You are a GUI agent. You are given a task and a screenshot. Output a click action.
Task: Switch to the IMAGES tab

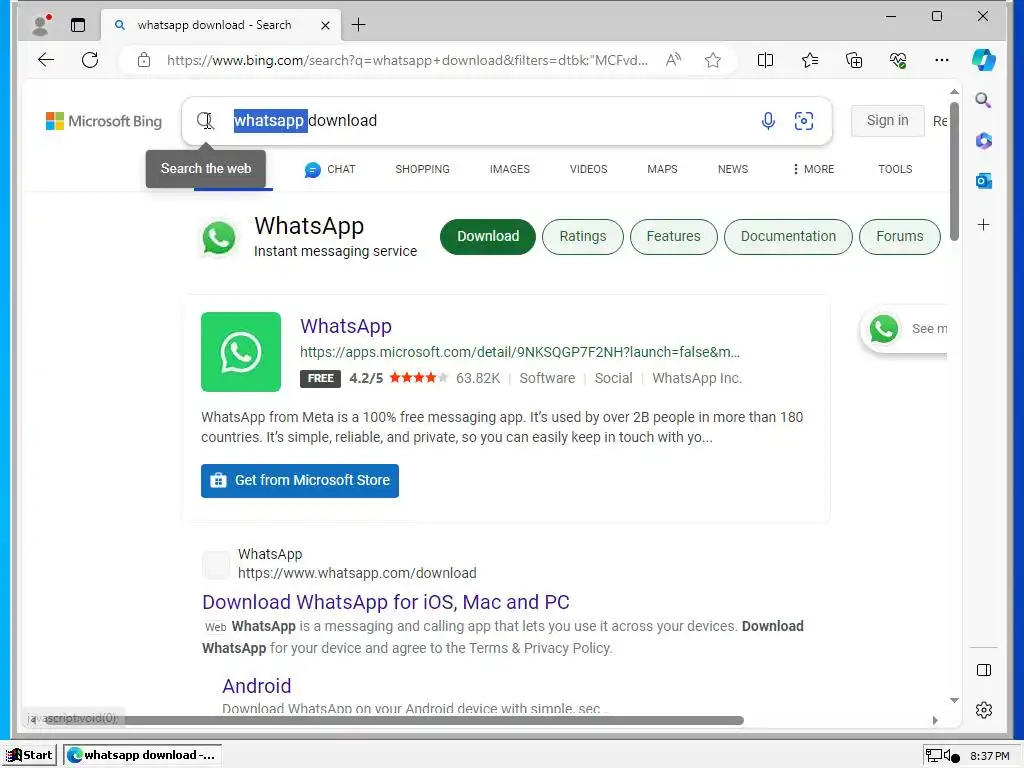coord(510,169)
